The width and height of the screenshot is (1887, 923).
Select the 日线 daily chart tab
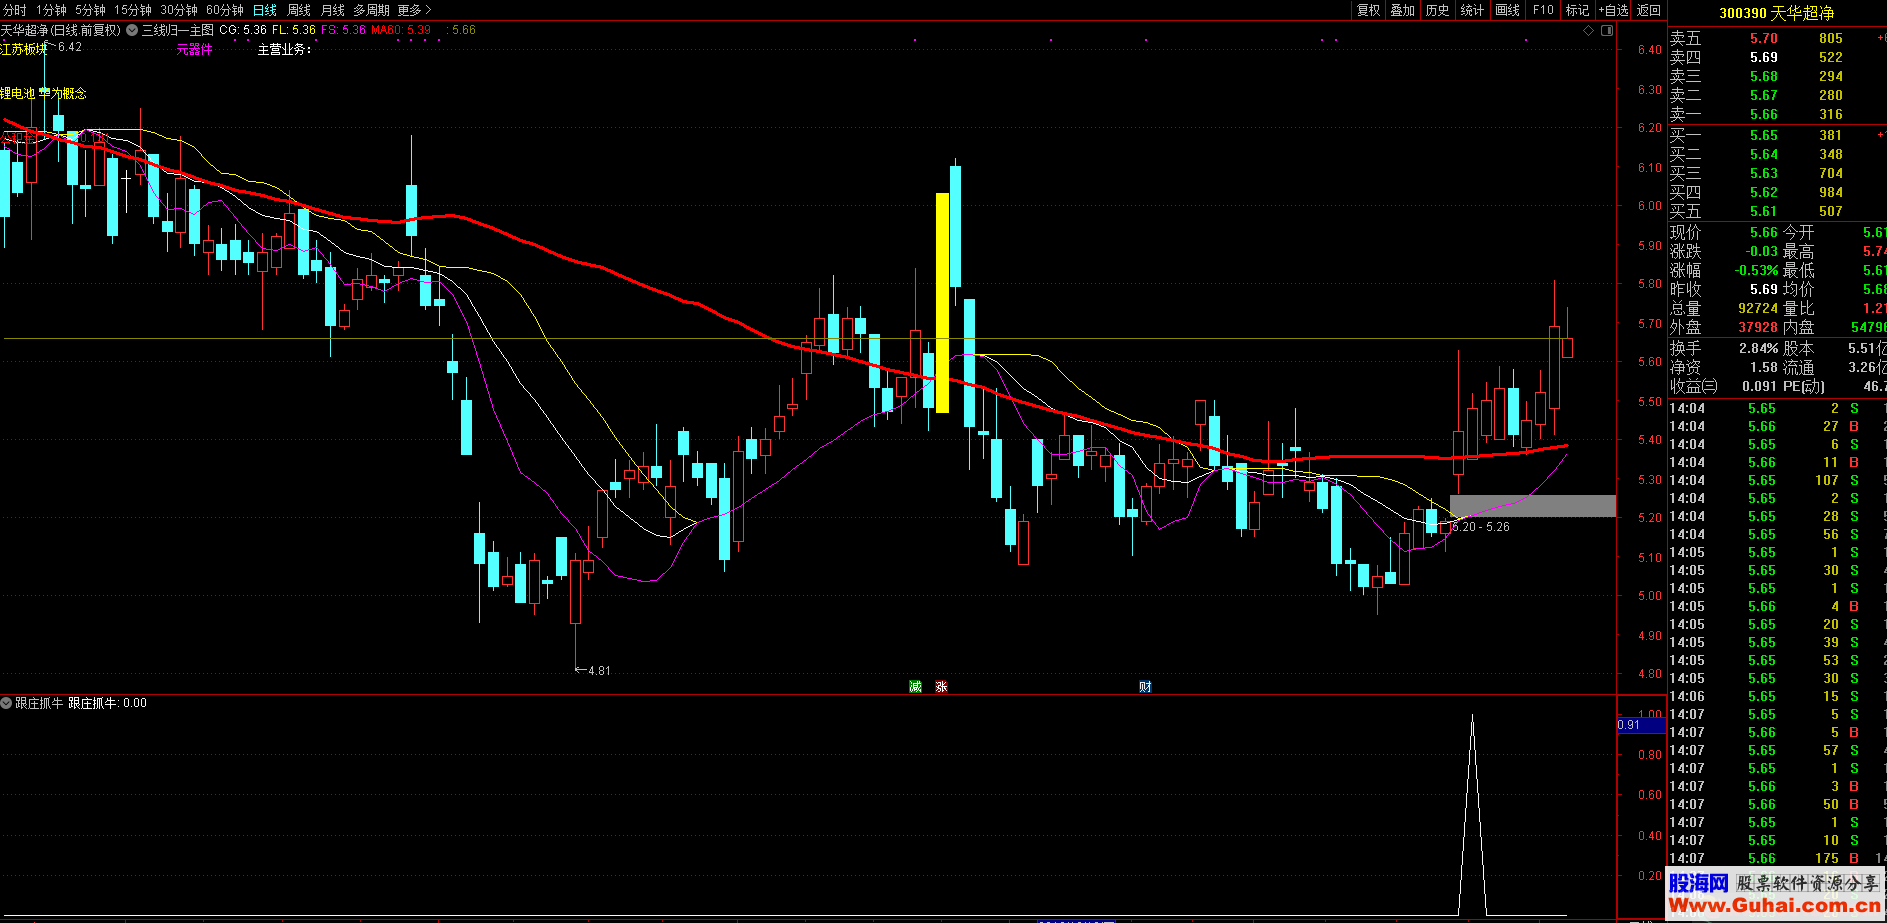(265, 10)
